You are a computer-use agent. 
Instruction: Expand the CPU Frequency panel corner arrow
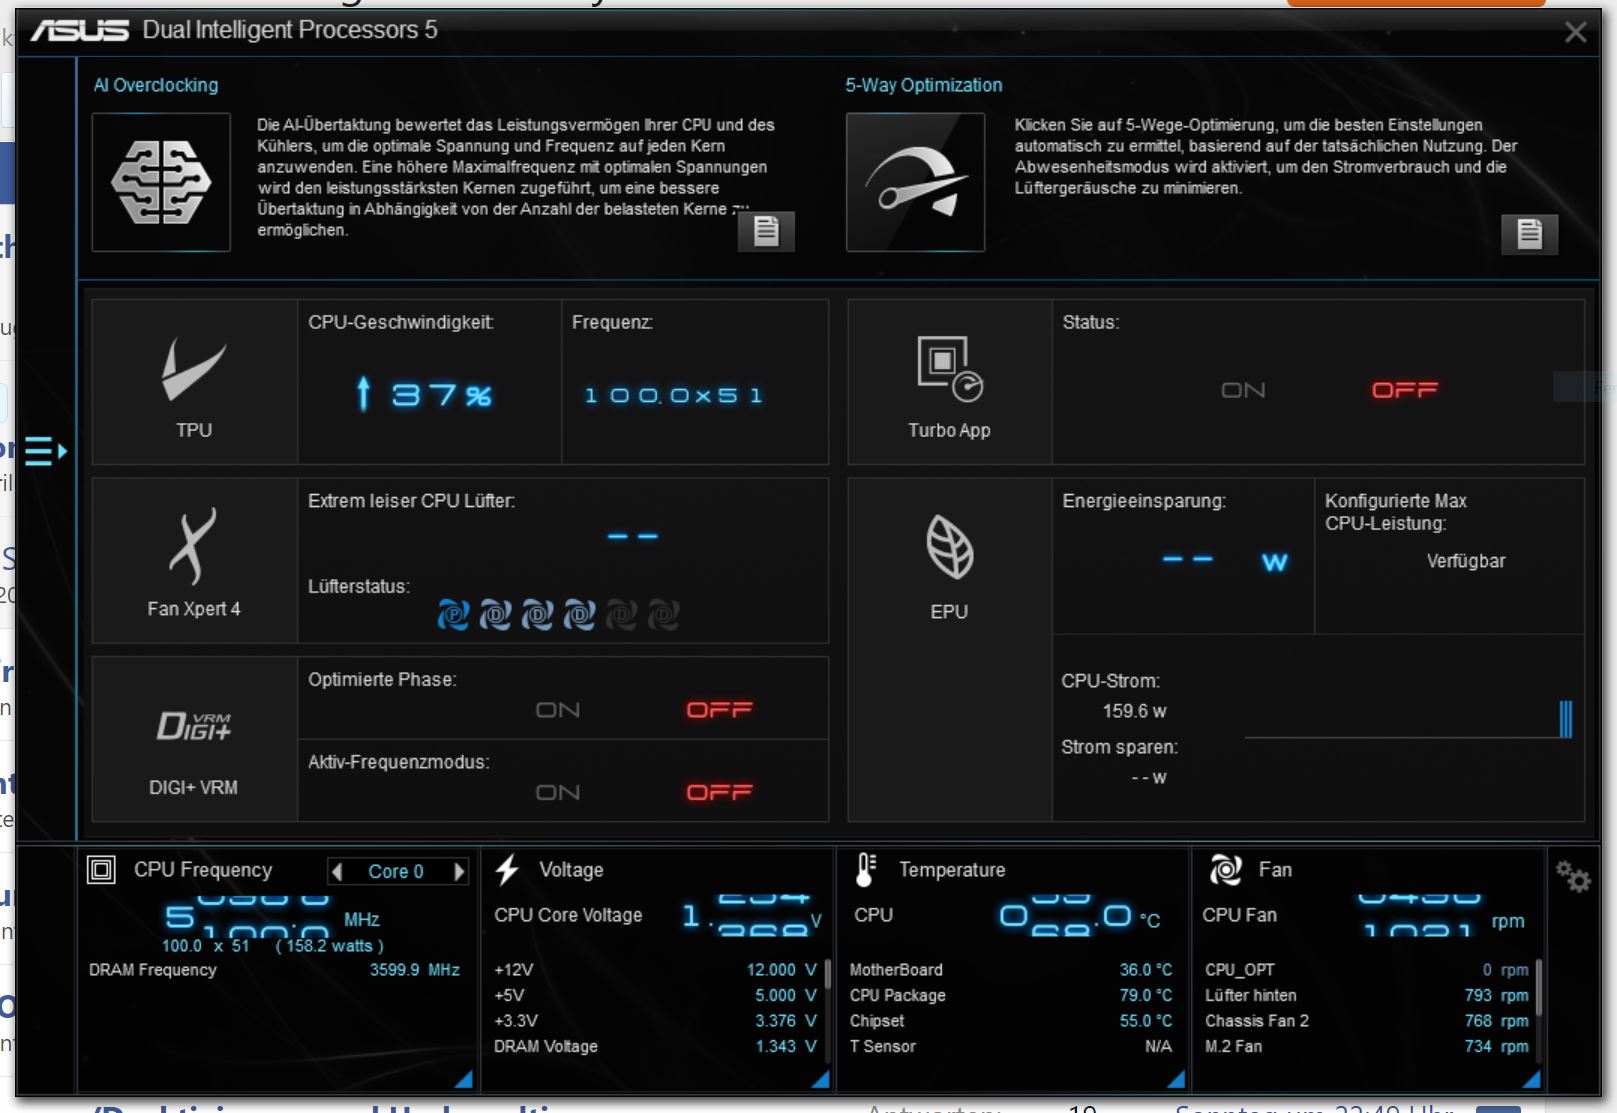pos(464,1079)
